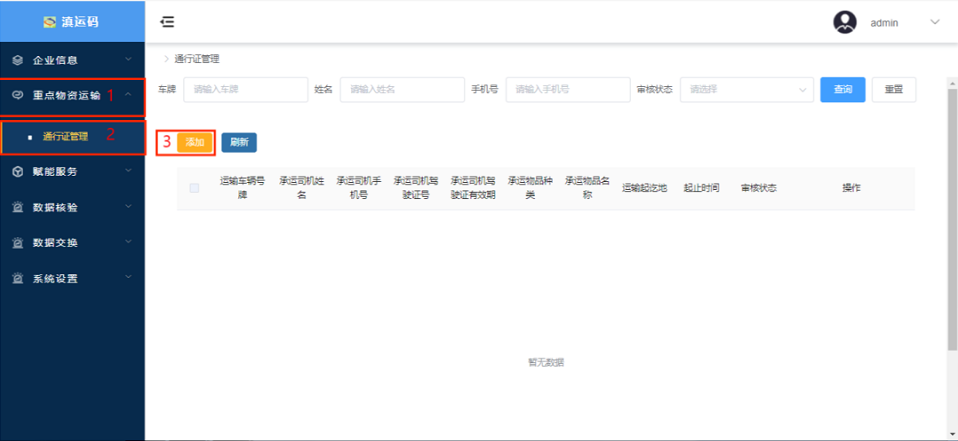
Task: Focus the 车牌 input field
Action: (x=245, y=90)
